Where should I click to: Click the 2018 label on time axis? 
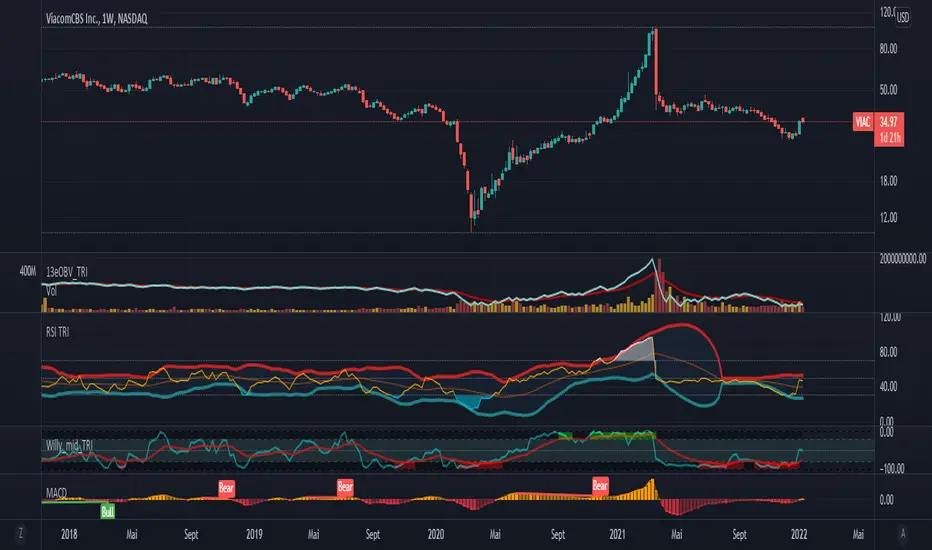pos(69,534)
